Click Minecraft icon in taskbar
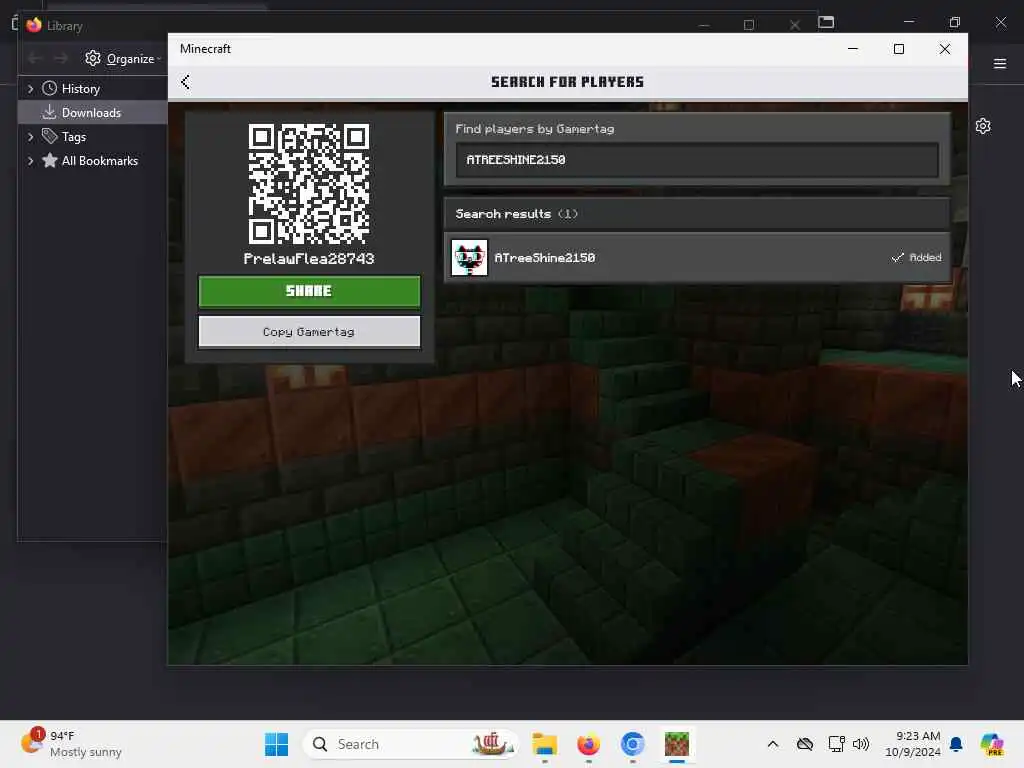1024x768 pixels. pyautogui.click(x=677, y=744)
